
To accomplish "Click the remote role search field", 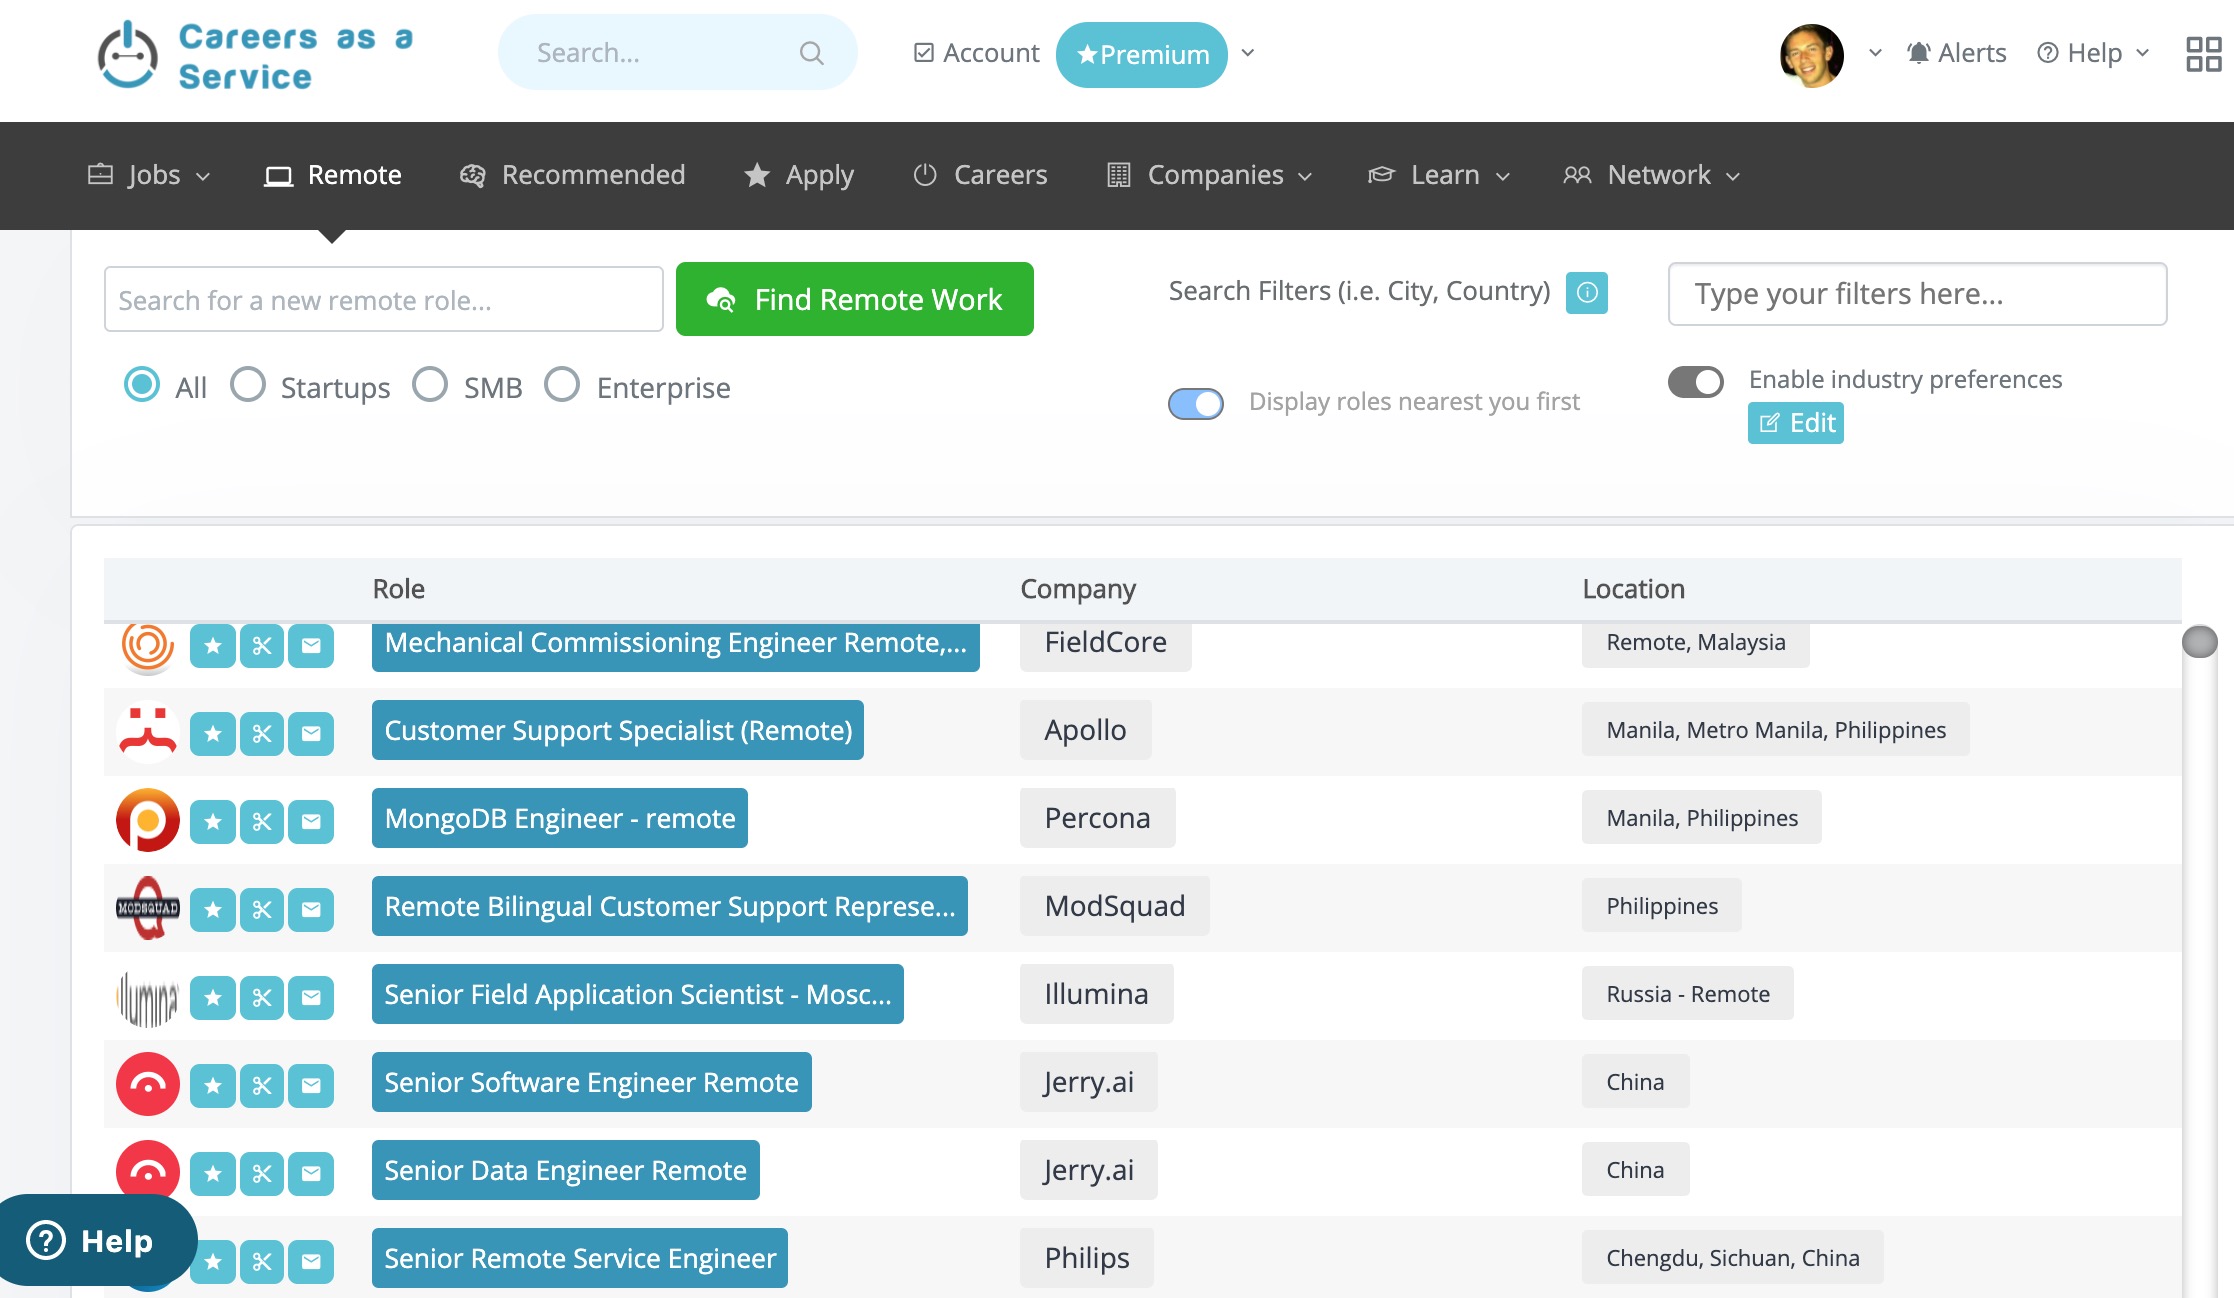I will pos(384,299).
